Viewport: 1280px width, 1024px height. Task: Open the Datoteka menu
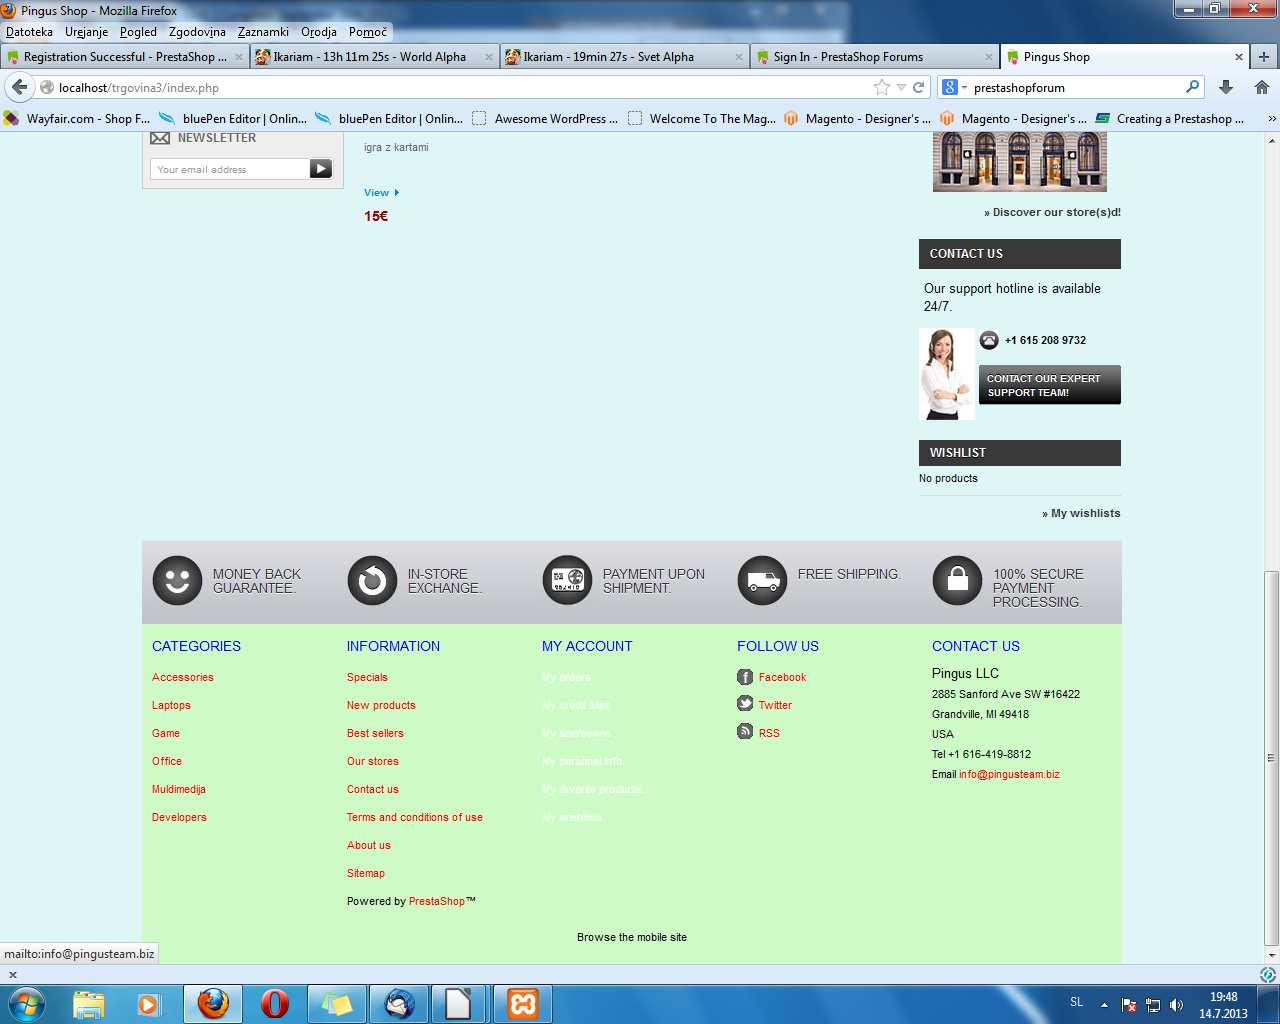tap(29, 32)
